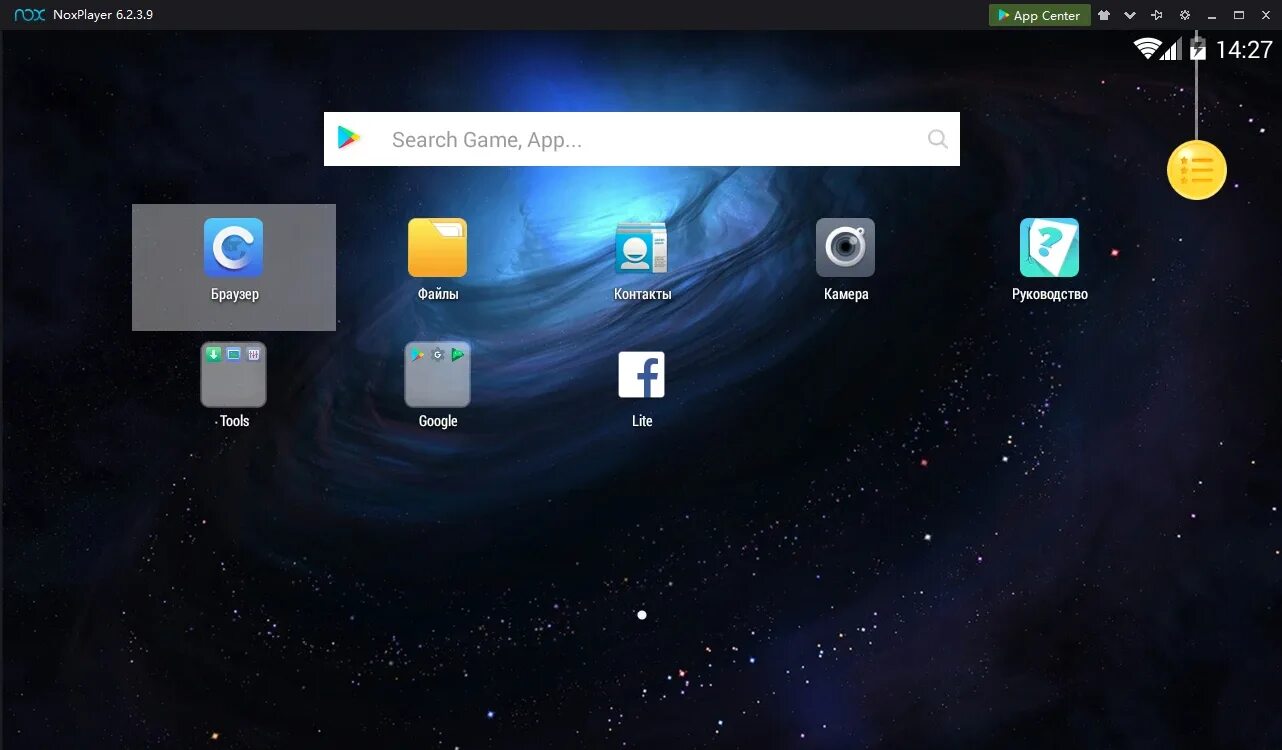Click the home screen page indicator dot
The width and height of the screenshot is (1282, 750).
[642, 615]
